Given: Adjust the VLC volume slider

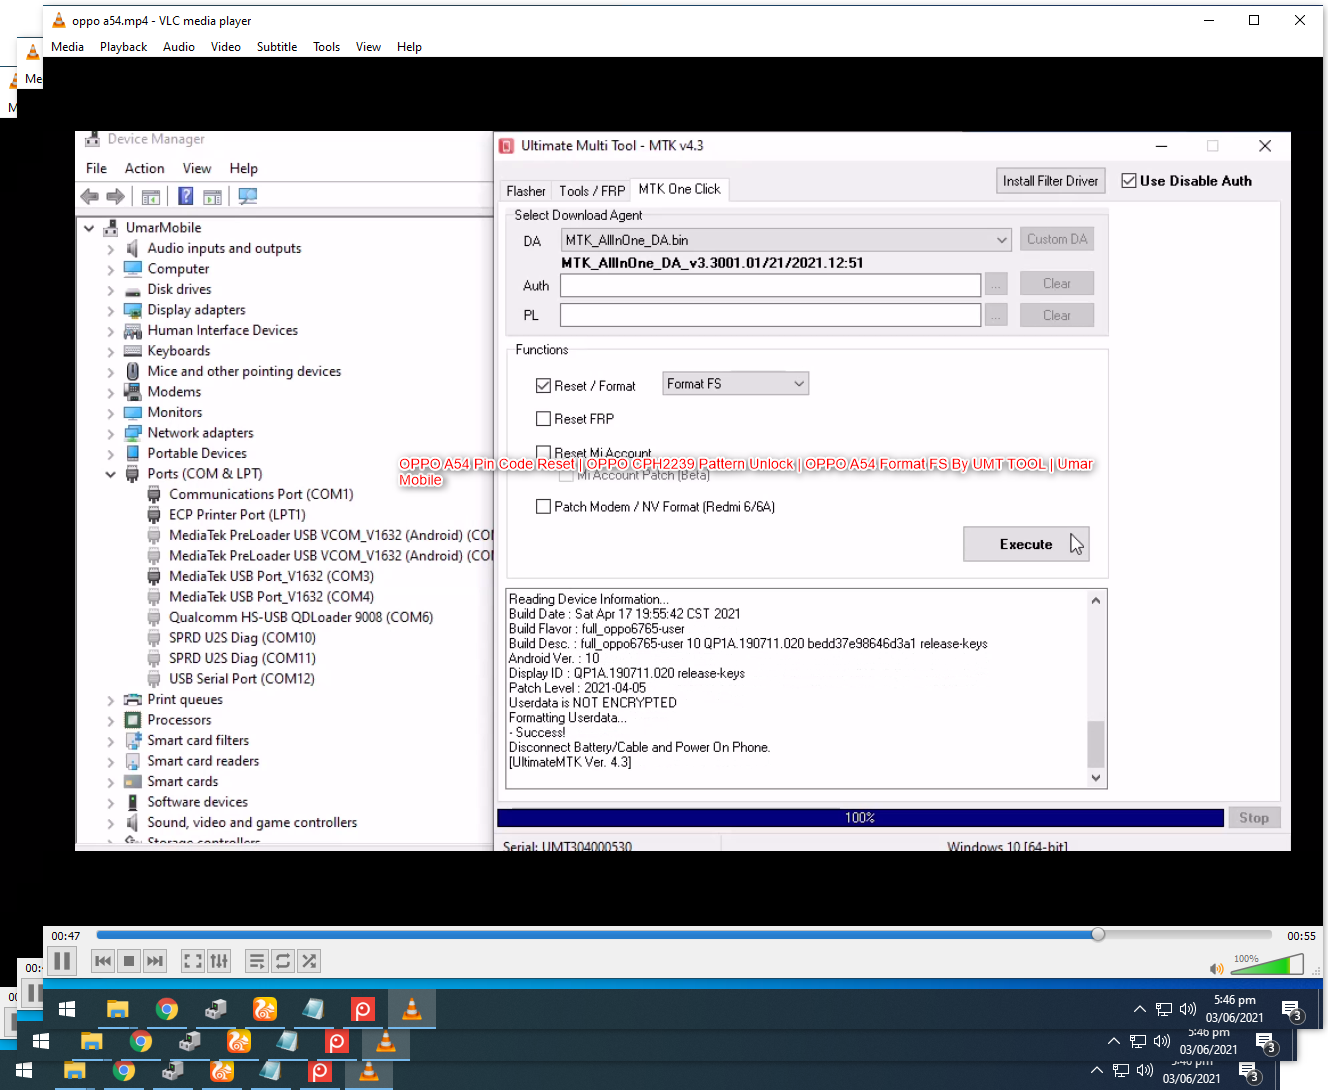Looking at the screenshot, I should [x=1266, y=964].
